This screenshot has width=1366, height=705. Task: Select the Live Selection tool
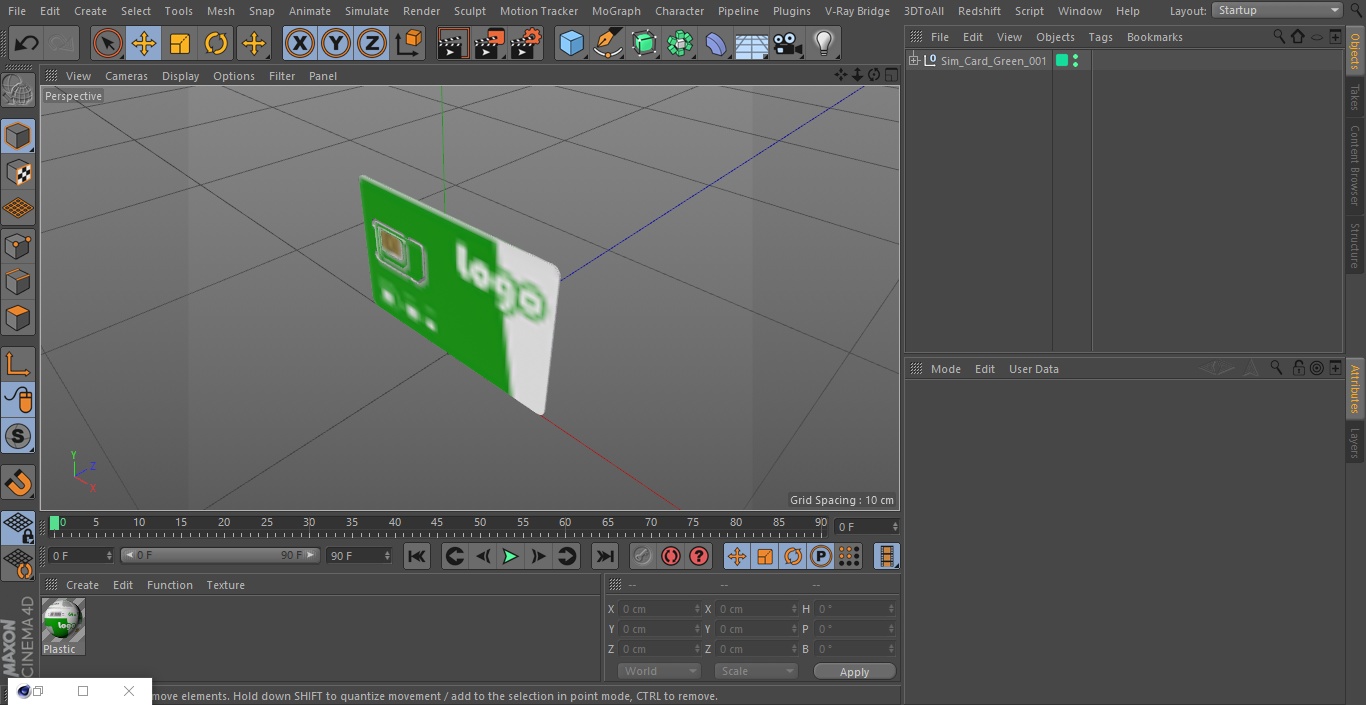pos(108,44)
